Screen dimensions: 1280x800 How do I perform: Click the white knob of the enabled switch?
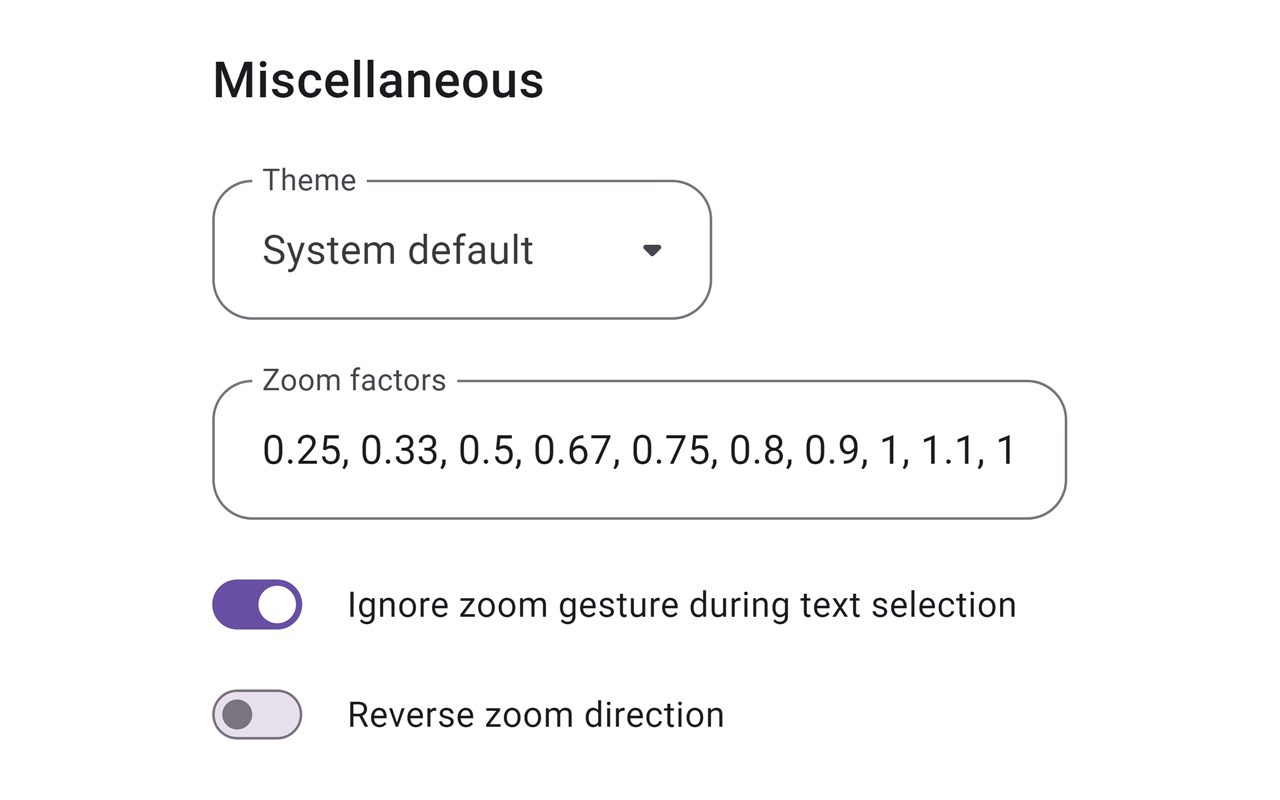pyautogui.click(x=277, y=605)
